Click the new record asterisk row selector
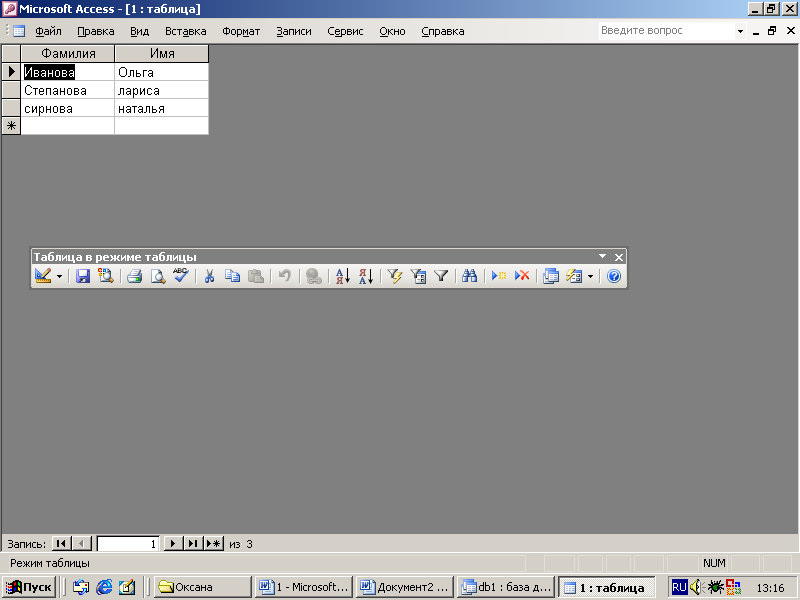The width and height of the screenshot is (800, 600). coord(11,126)
